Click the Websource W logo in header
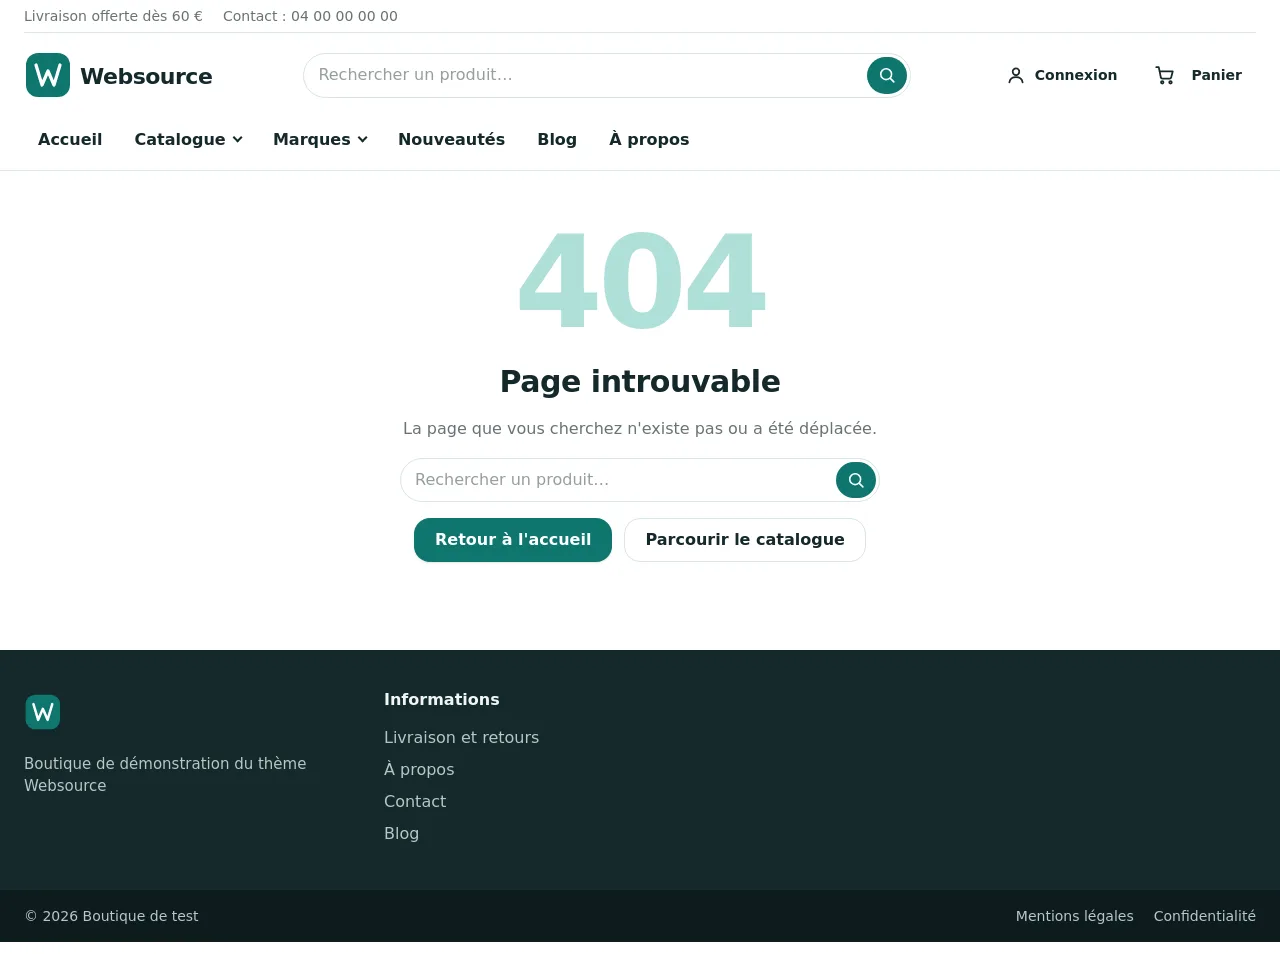The width and height of the screenshot is (1280, 954). [48, 75]
